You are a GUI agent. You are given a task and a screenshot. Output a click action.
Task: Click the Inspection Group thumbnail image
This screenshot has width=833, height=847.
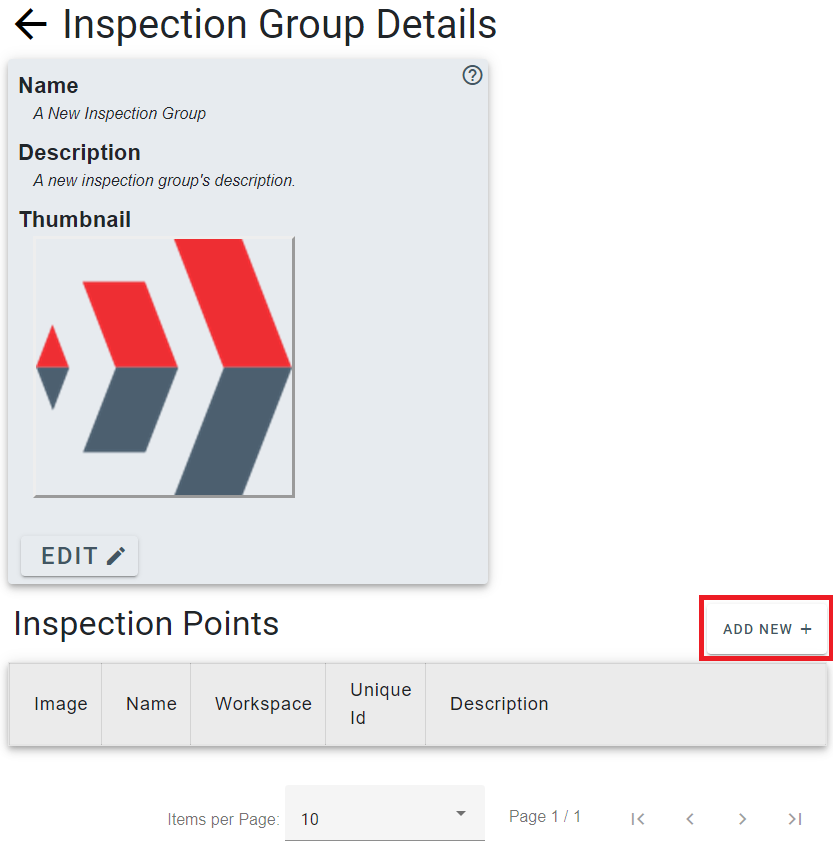coord(165,366)
